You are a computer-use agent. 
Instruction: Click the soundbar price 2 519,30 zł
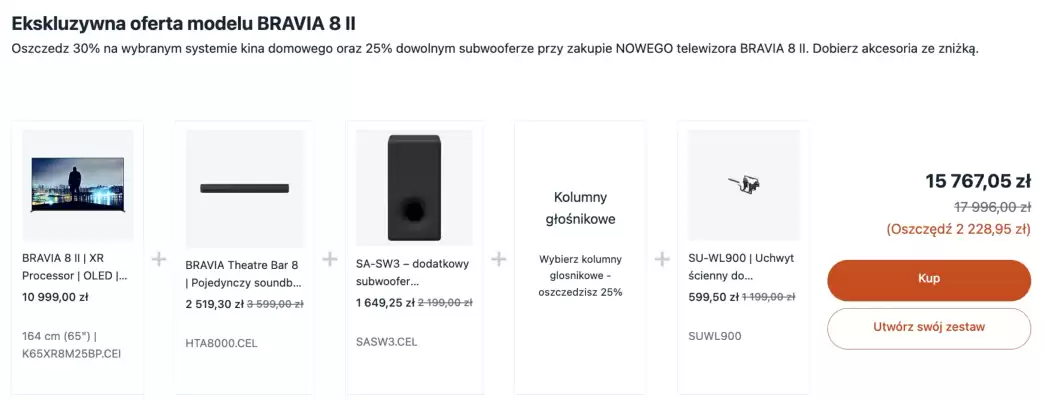click(213, 303)
